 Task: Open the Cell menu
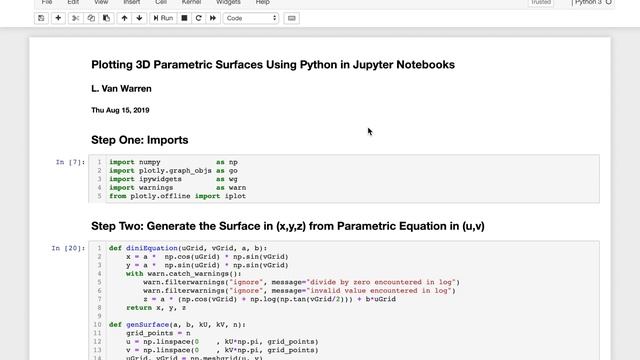161,2
